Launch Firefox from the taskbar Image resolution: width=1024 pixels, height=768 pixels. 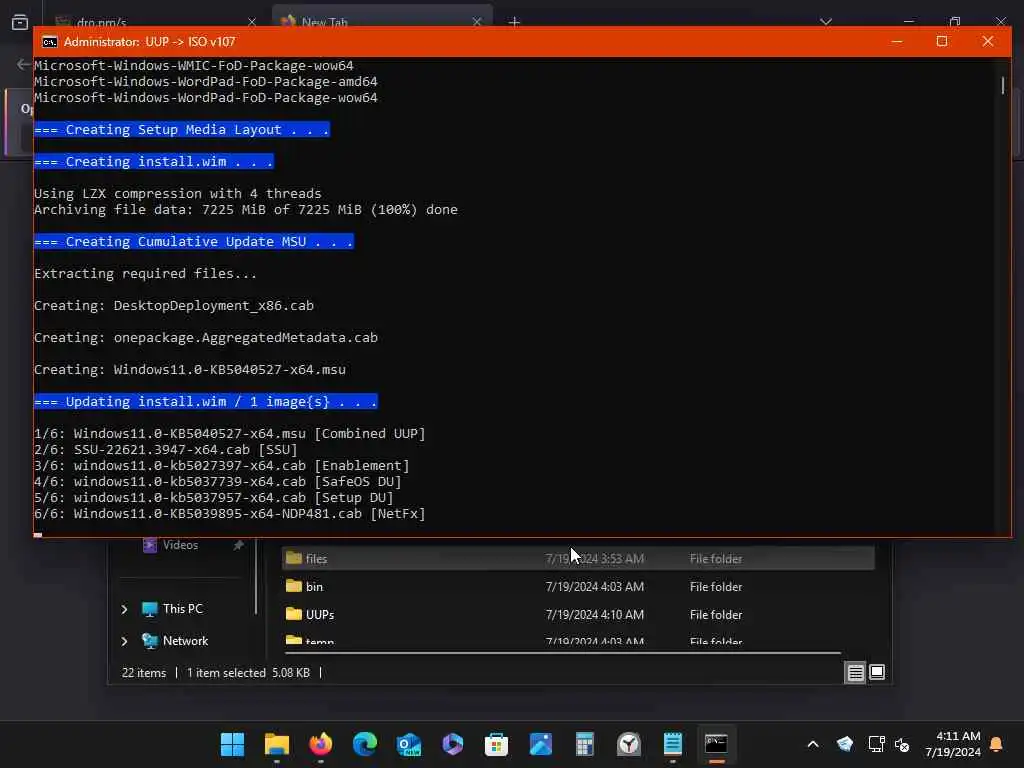321,744
